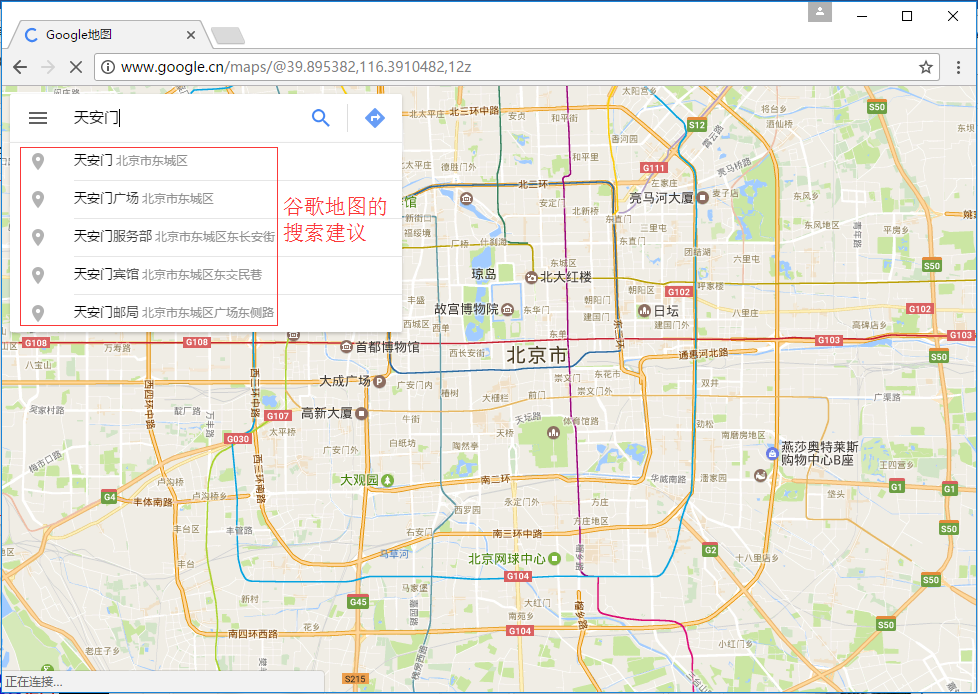Click the 通惠河北路 road label
Viewport: 978px width, 694px height.
click(704, 354)
